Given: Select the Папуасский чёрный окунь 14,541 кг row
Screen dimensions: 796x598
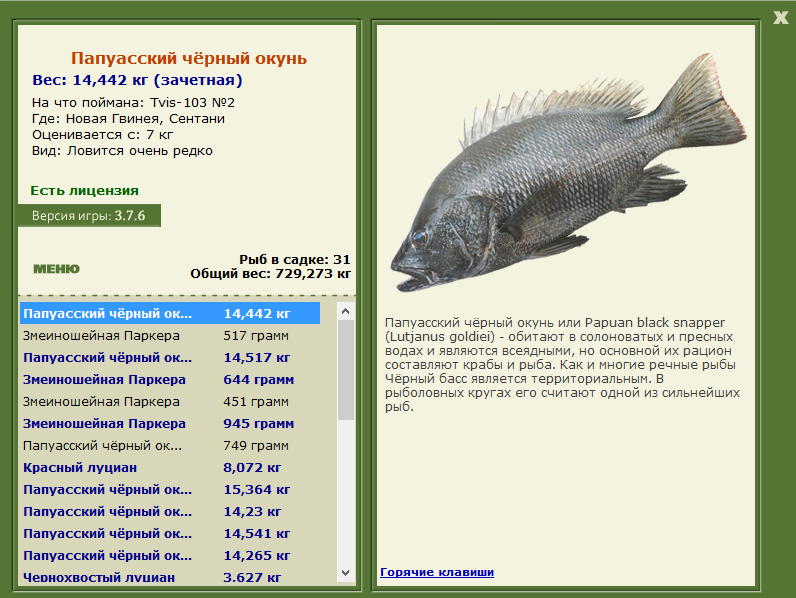Looking at the screenshot, I should tap(170, 534).
